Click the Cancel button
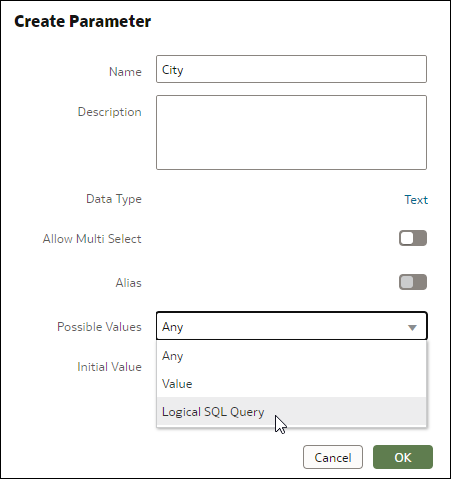This screenshot has height=479, width=451. [333, 457]
